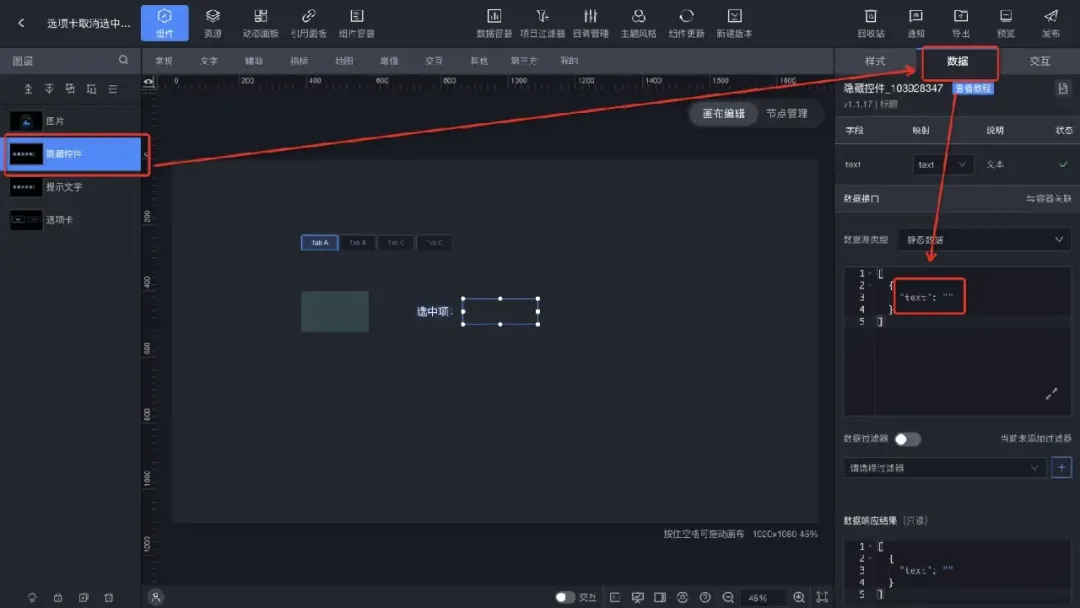Select the 文字 component category tab

click(209, 61)
